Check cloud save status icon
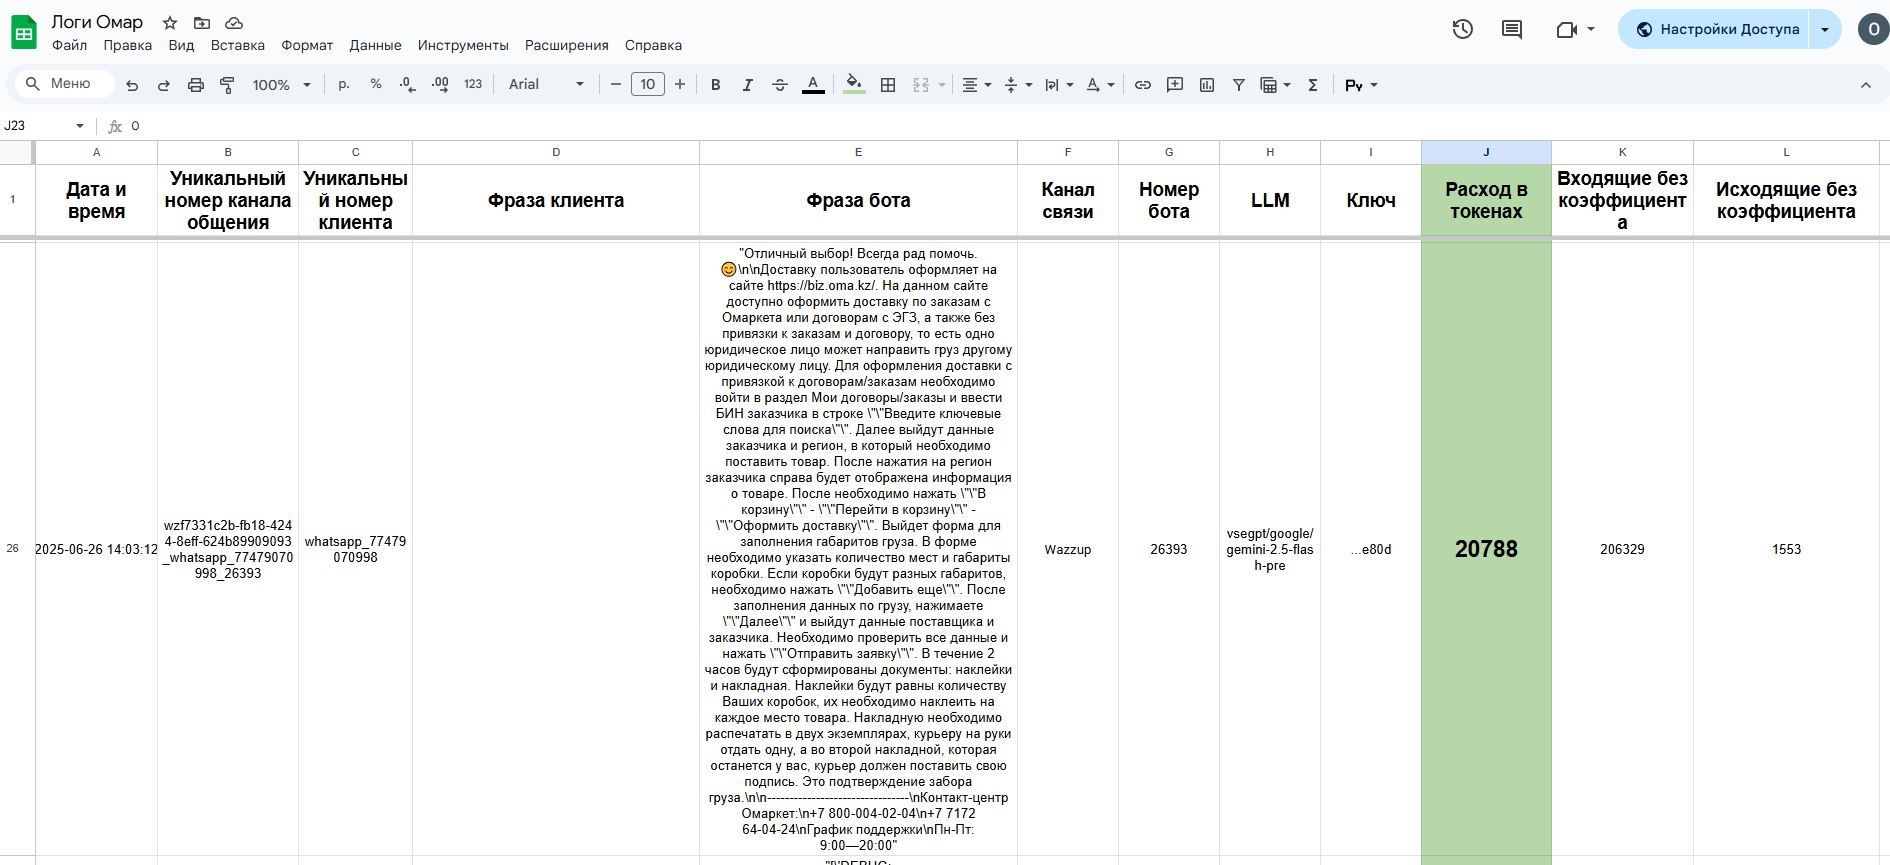Screen dimensions: 1890x865 (x=234, y=23)
